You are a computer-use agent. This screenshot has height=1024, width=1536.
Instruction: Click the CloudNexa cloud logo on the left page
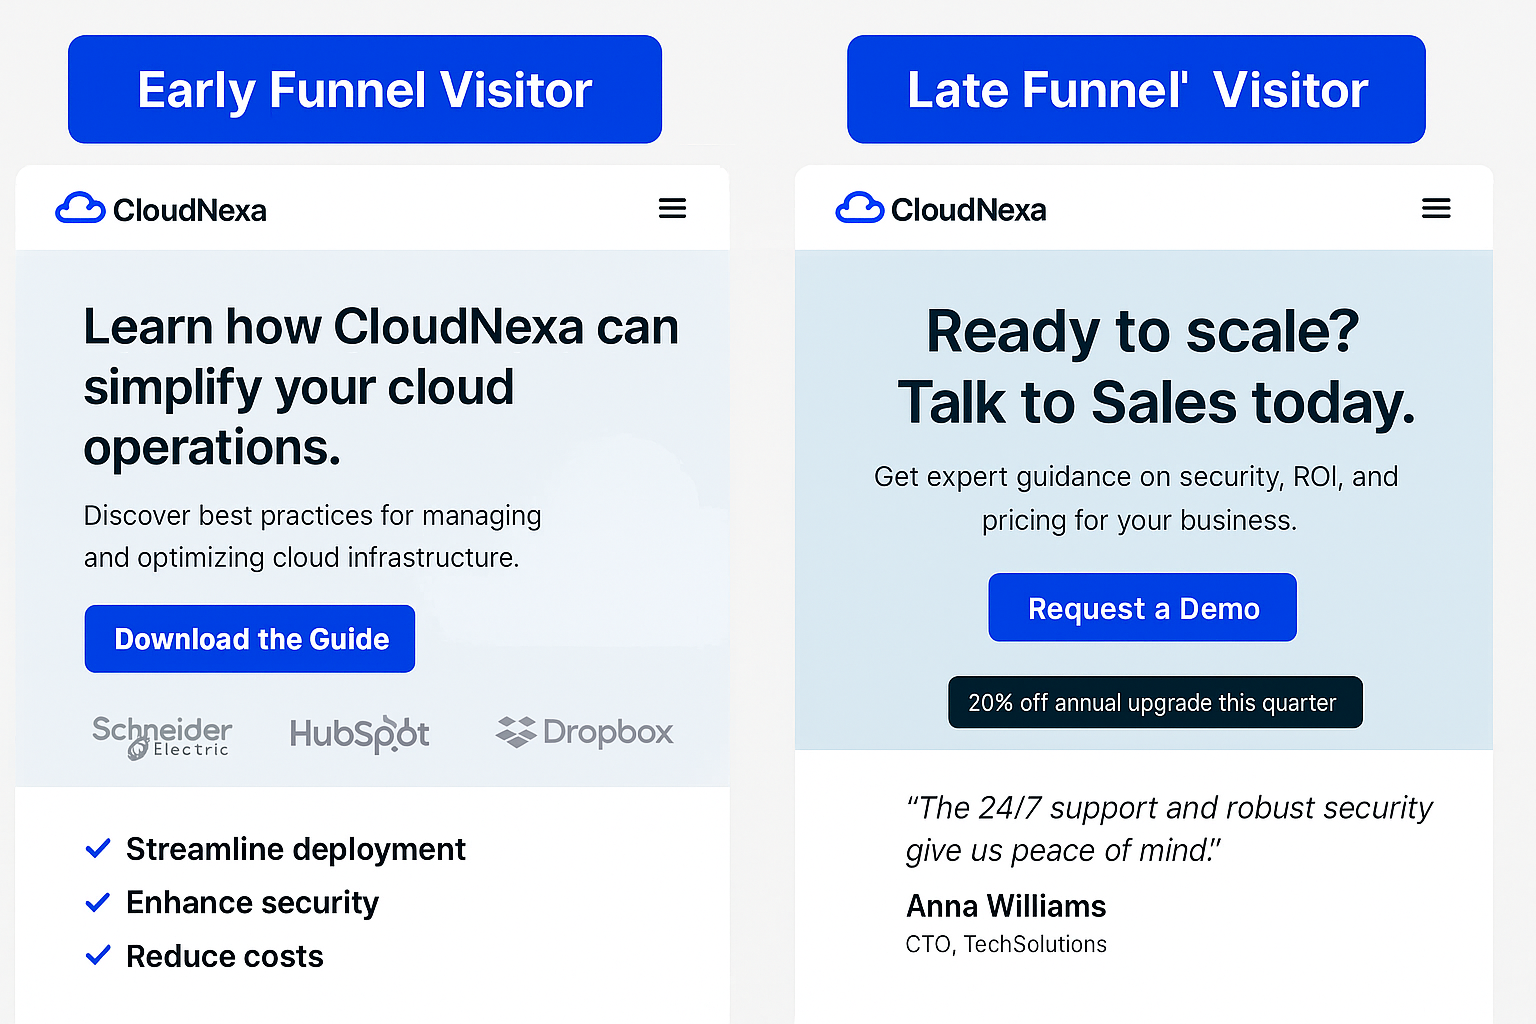click(80, 208)
